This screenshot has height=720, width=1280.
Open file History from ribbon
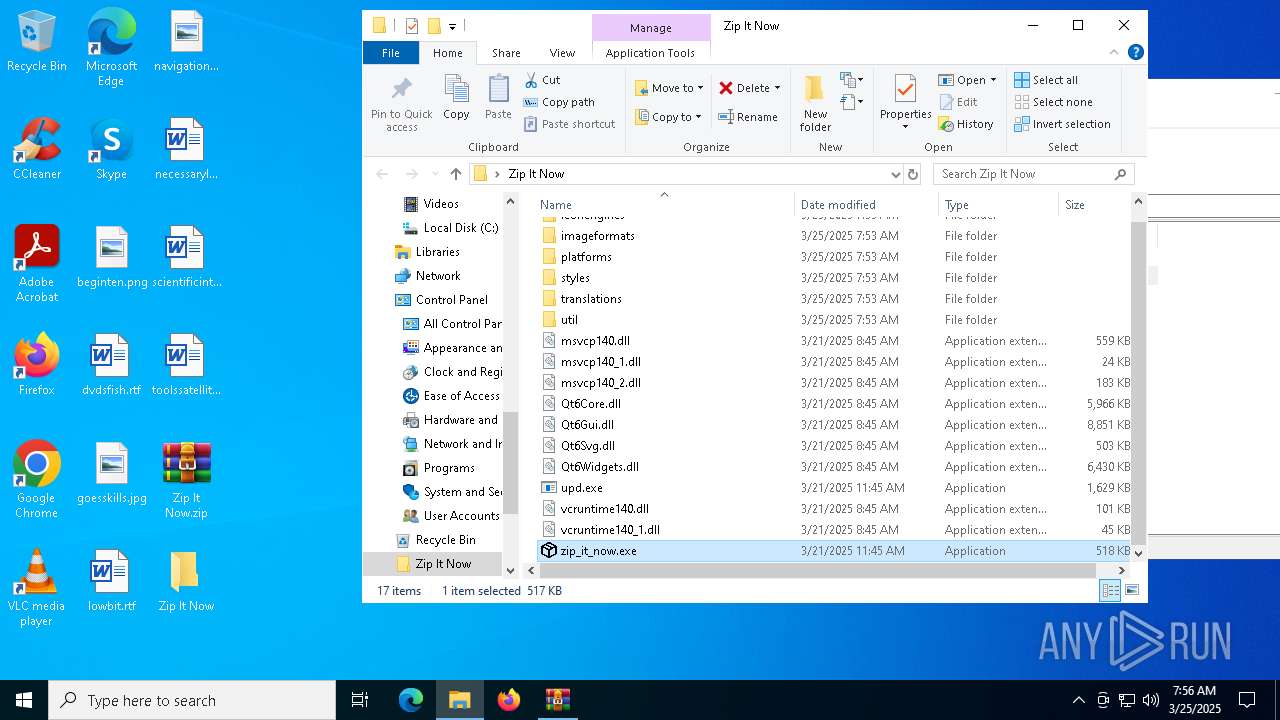point(966,124)
